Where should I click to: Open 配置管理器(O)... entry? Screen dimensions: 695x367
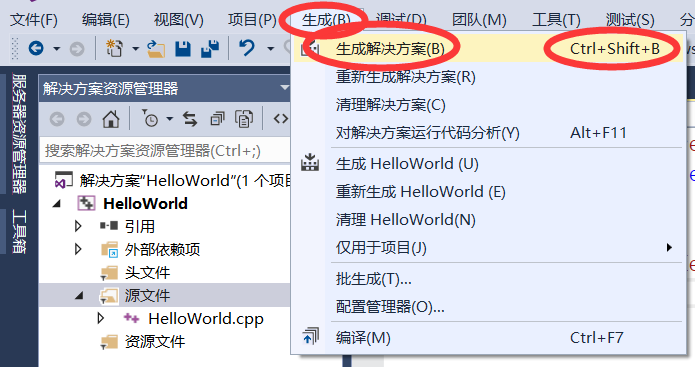coord(488,306)
